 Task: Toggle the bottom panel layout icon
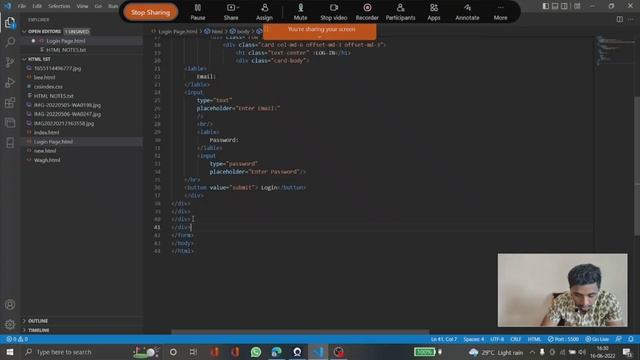point(555,6)
